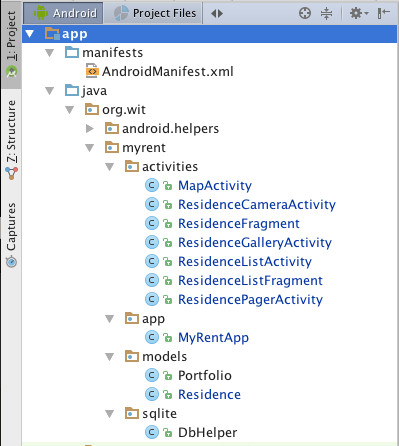The image size is (399, 446).
Task: Click the collapse all icon
Action: point(326,13)
